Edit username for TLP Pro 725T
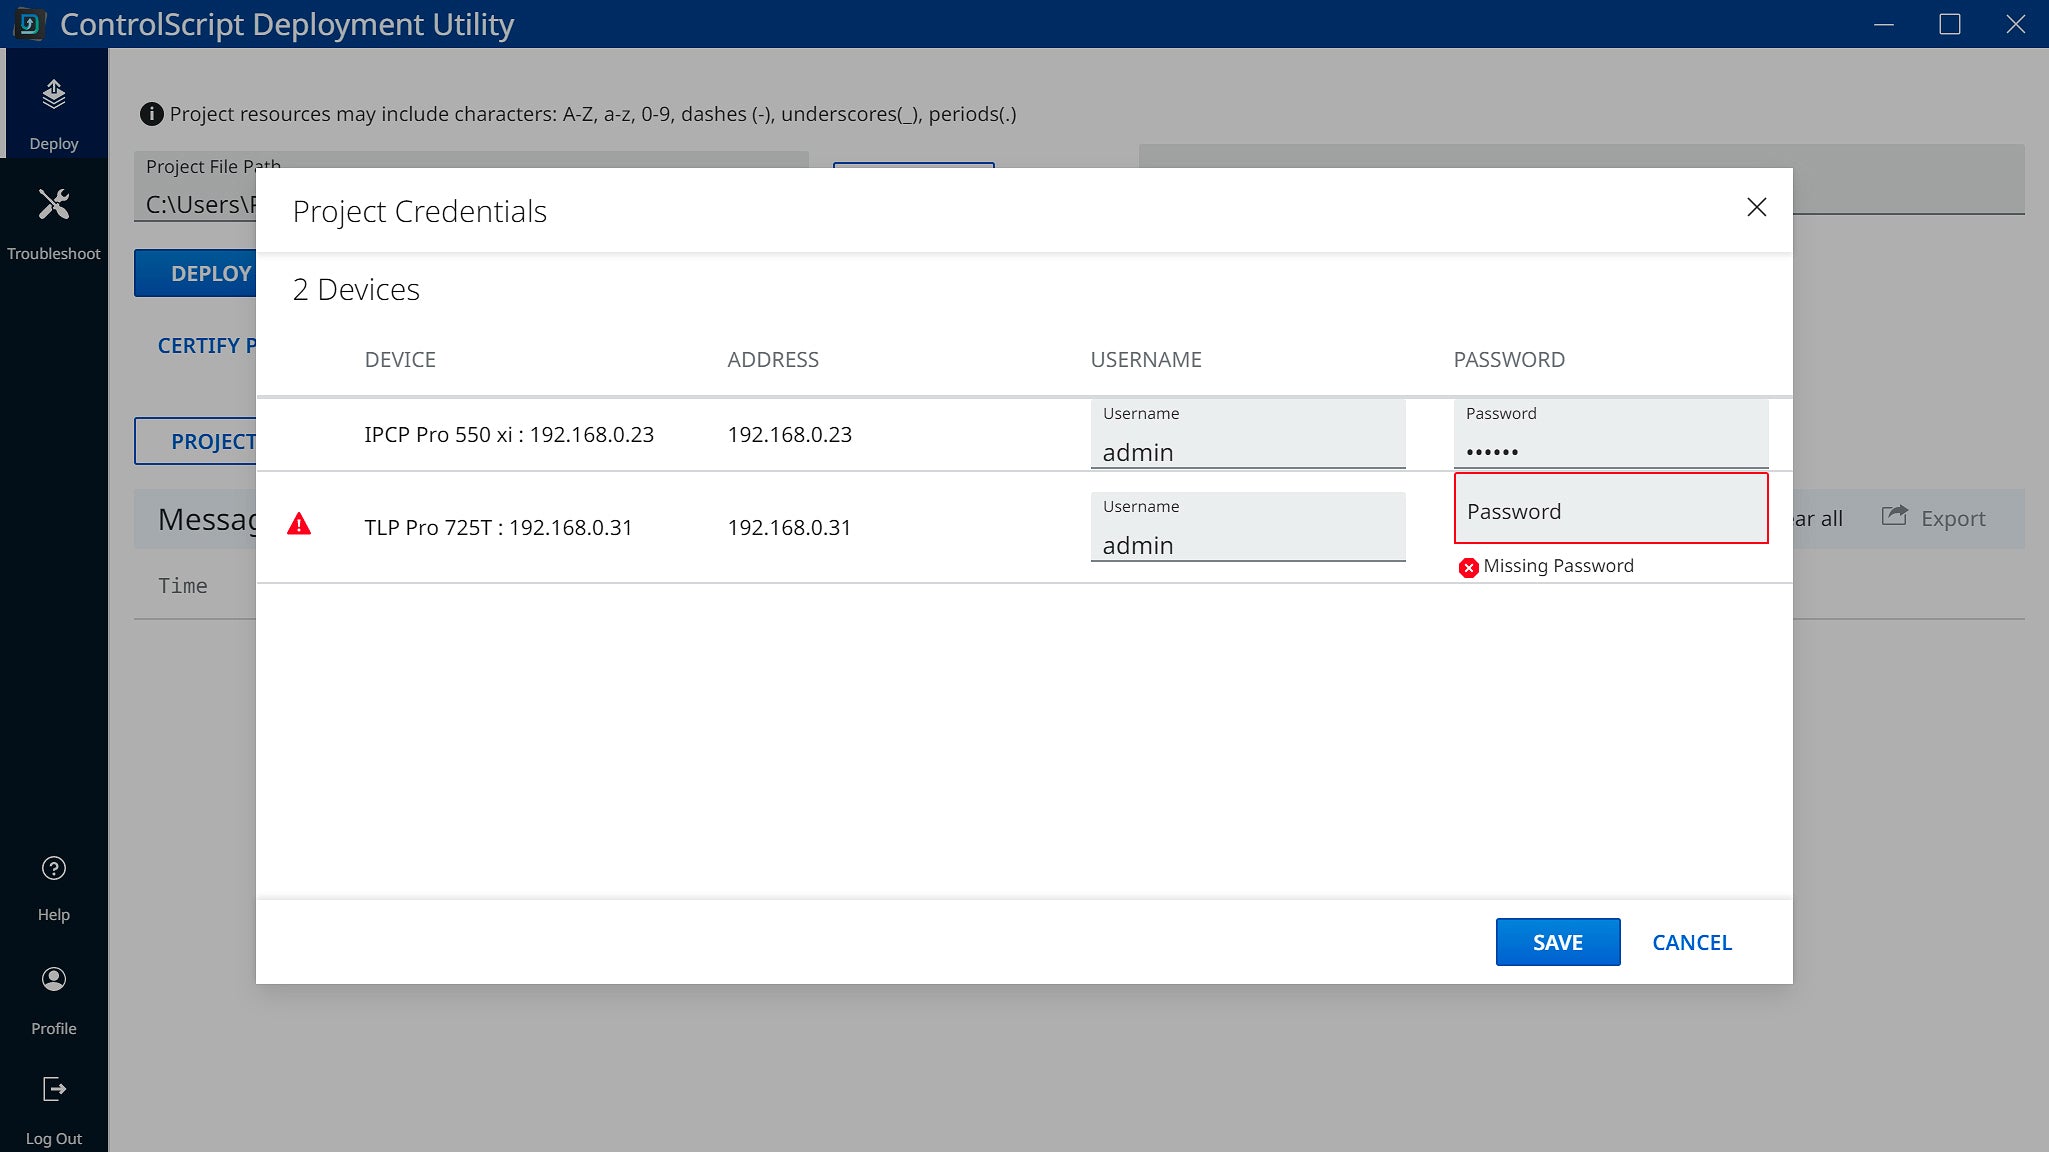The width and height of the screenshot is (2049, 1152). [1248, 527]
